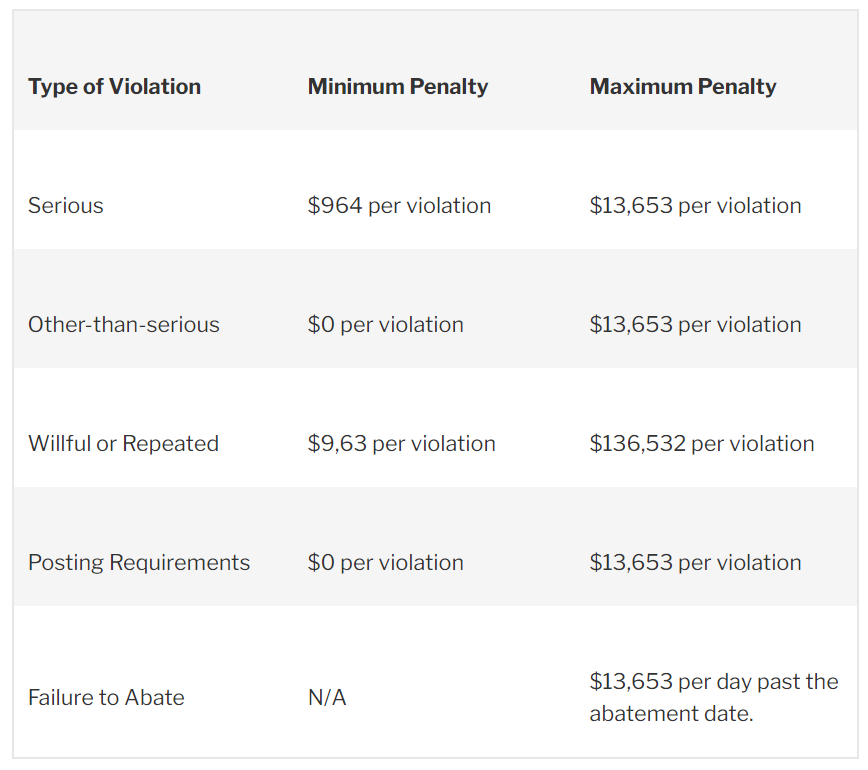Select the 'Failure to Abate' row label
The image size is (868, 770).
pos(106,698)
